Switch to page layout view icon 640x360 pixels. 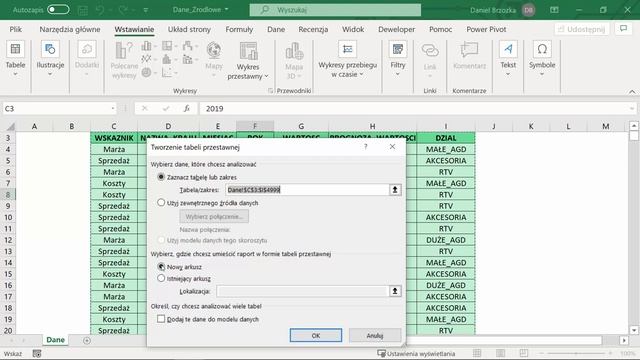[500, 353]
